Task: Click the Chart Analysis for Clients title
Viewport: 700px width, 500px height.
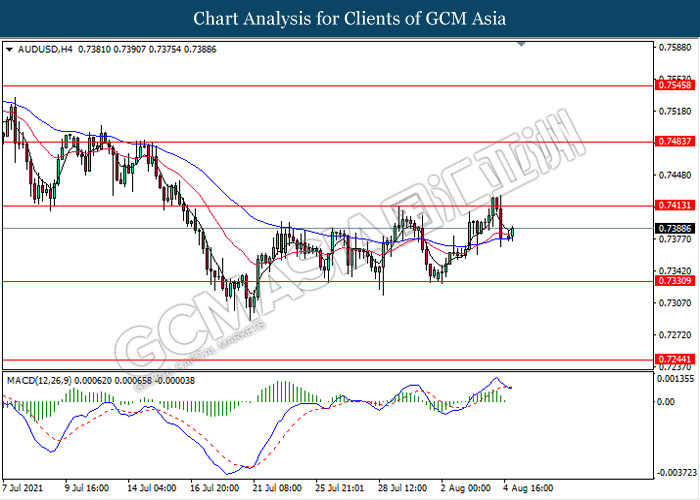Action: (x=350, y=19)
